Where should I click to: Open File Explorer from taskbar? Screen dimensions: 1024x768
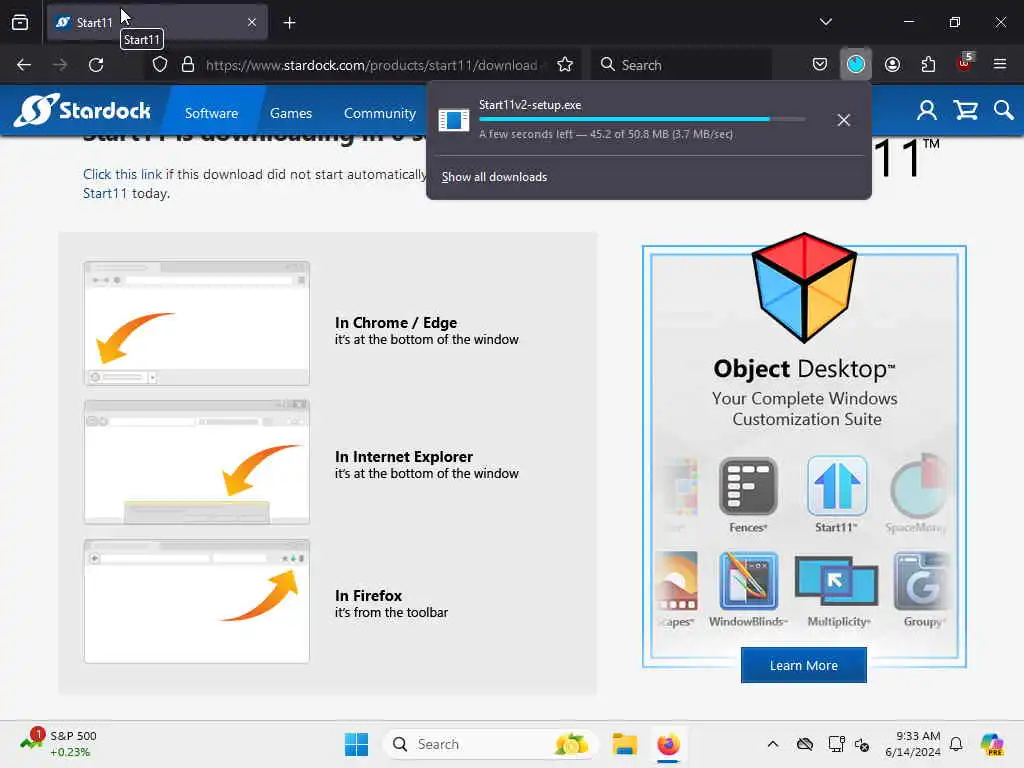point(625,744)
